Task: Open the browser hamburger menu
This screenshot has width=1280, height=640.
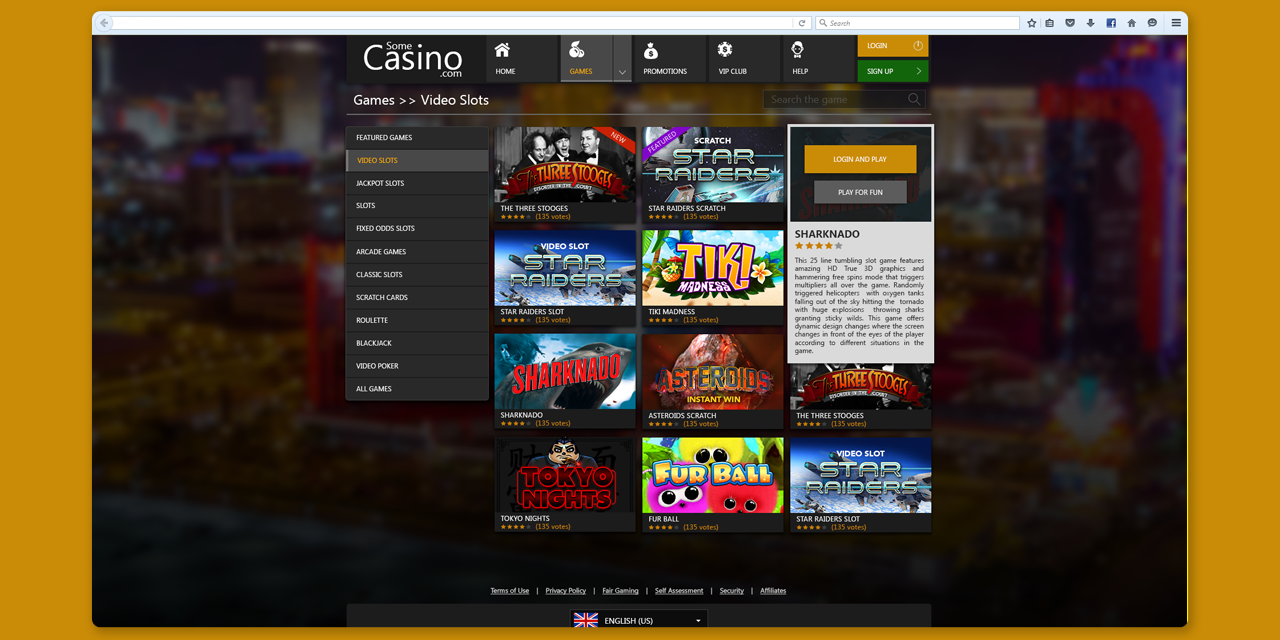Action: (x=1176, y=23)
